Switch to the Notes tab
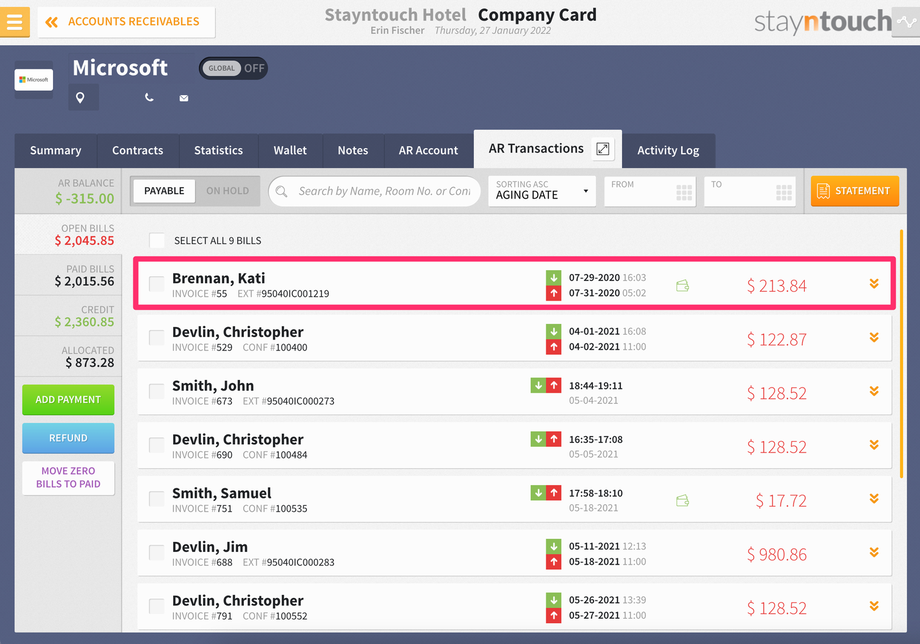The height and width of the screenshot is (644, 920). 353,151
